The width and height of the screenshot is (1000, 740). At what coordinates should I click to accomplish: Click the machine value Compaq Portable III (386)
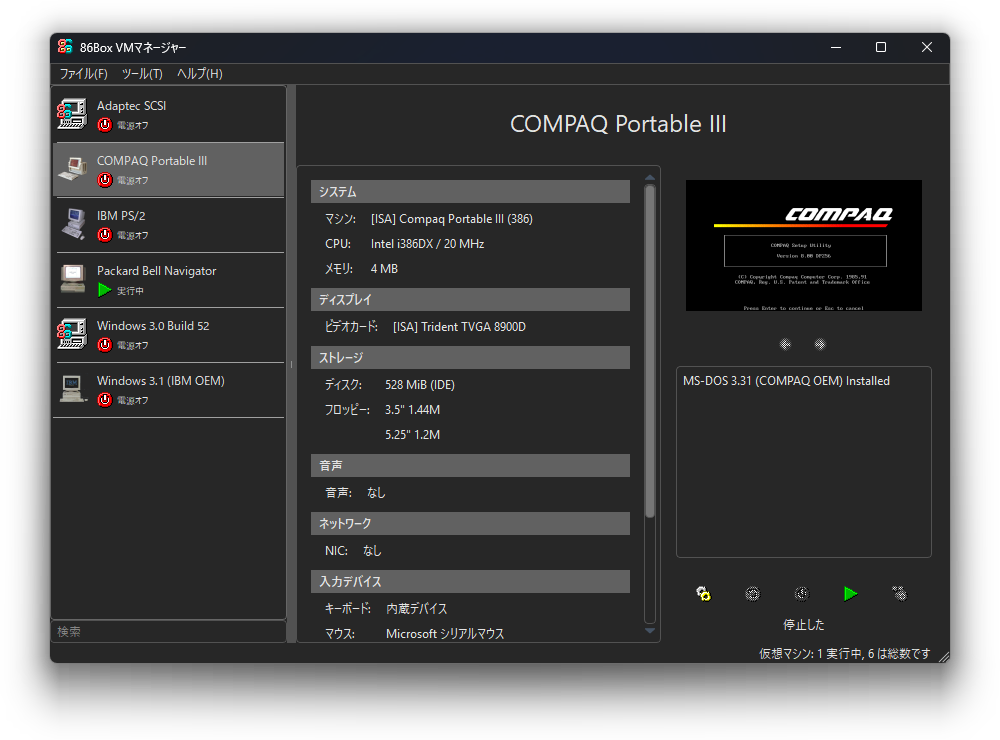tap(452, 219)
